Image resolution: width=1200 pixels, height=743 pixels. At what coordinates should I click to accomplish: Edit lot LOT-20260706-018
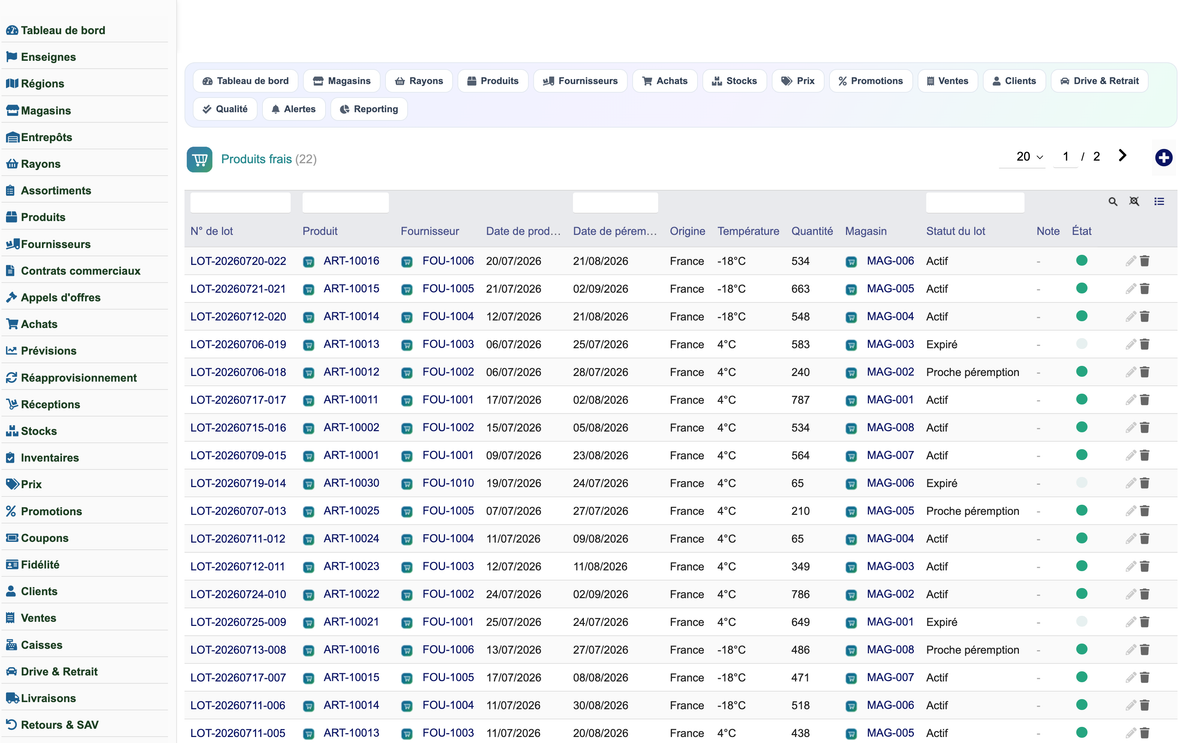pos(1130,372)
